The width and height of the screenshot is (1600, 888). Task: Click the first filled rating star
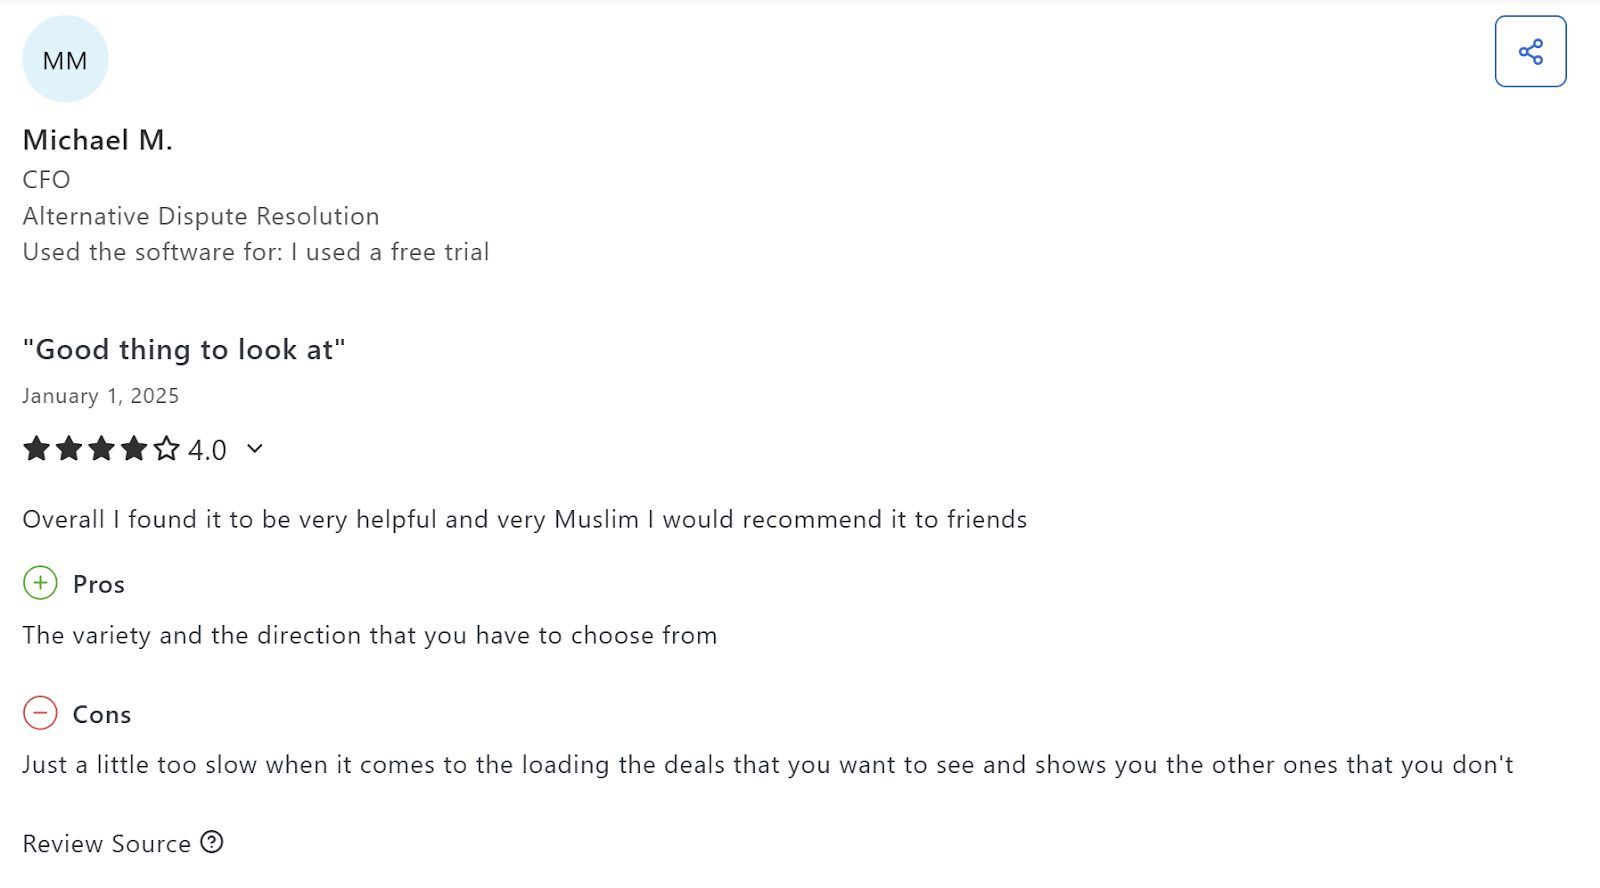[x=37, y=449]
